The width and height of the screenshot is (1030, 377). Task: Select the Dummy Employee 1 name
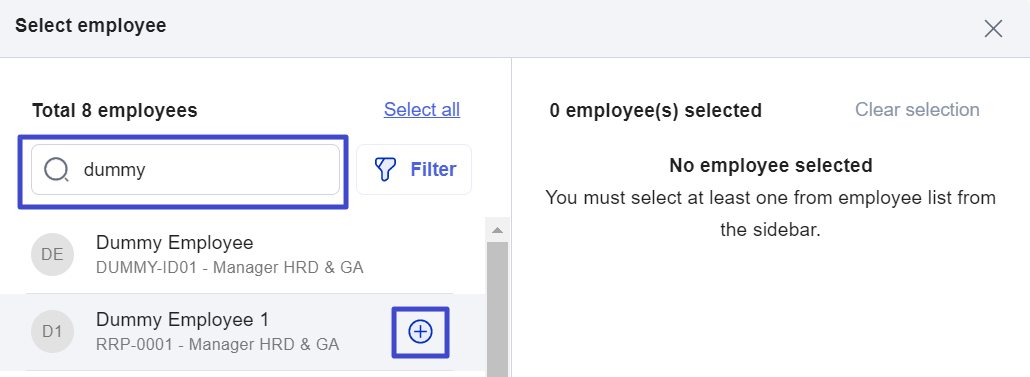click(x=183, y=320)
